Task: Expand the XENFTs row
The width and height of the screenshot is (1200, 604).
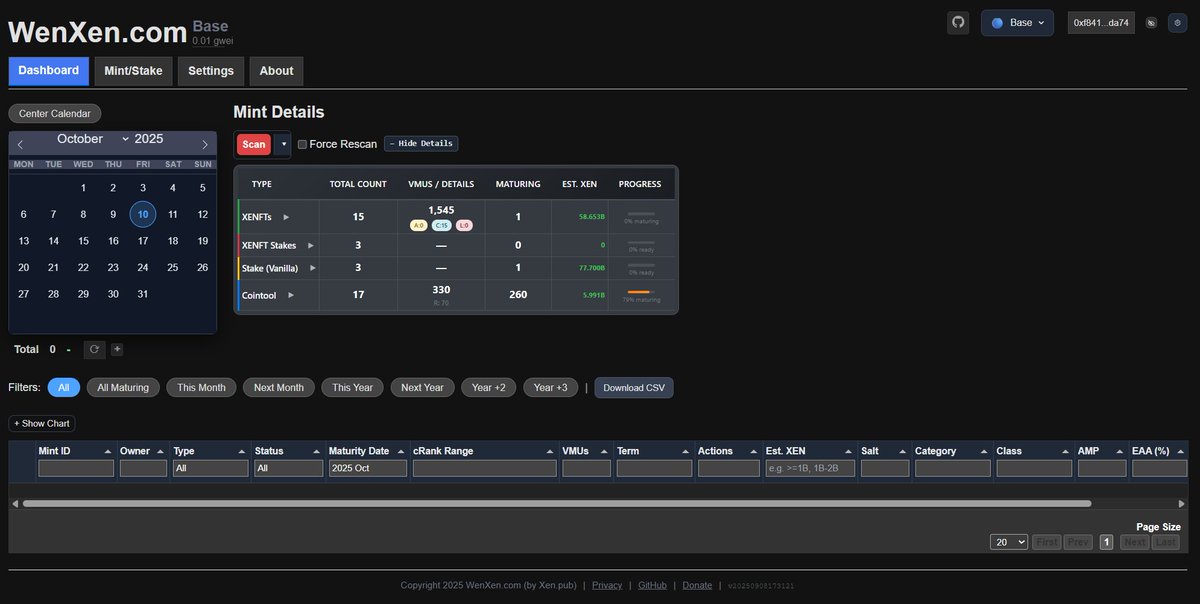Action: pos(286,216)
